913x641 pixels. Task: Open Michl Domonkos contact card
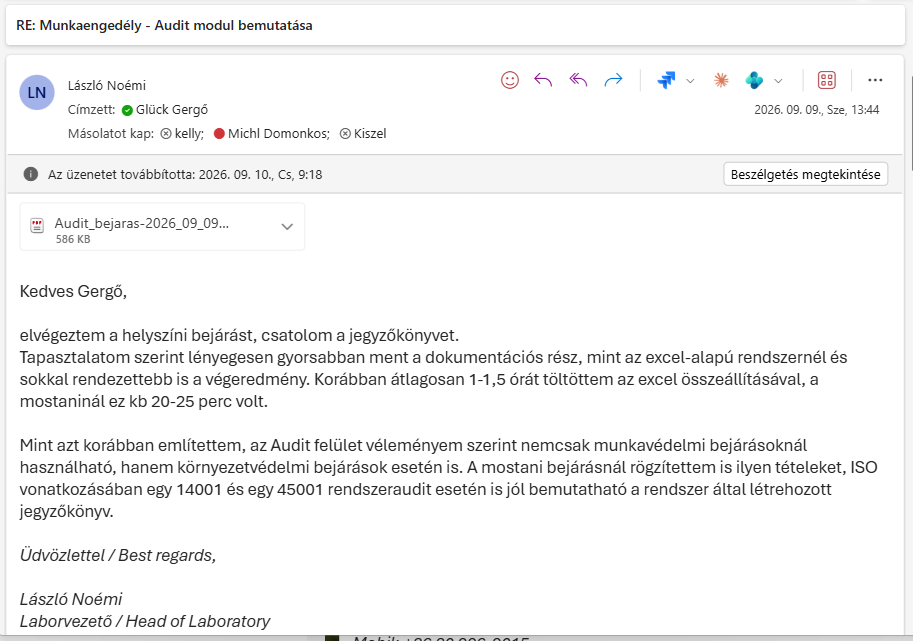278,133
